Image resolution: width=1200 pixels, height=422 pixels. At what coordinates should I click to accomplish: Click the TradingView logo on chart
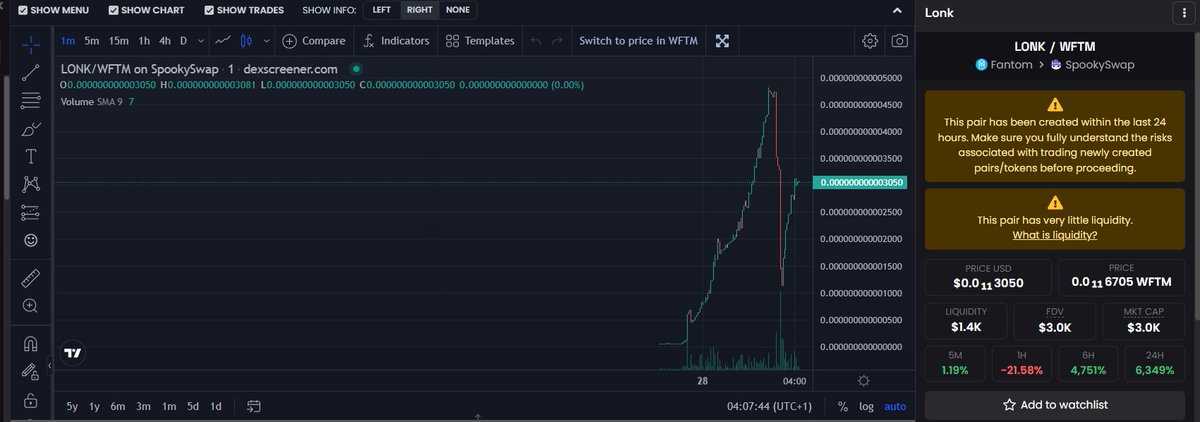point(72,352)
